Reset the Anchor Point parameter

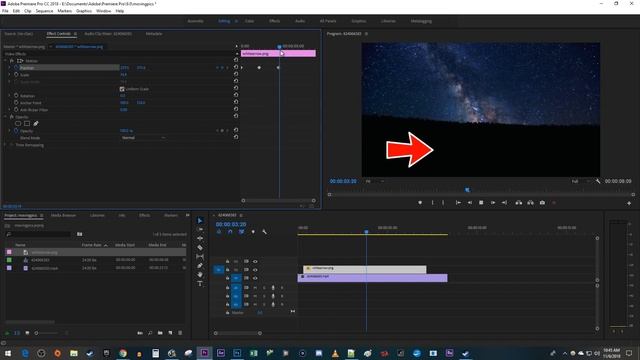(x=236, y=102)
